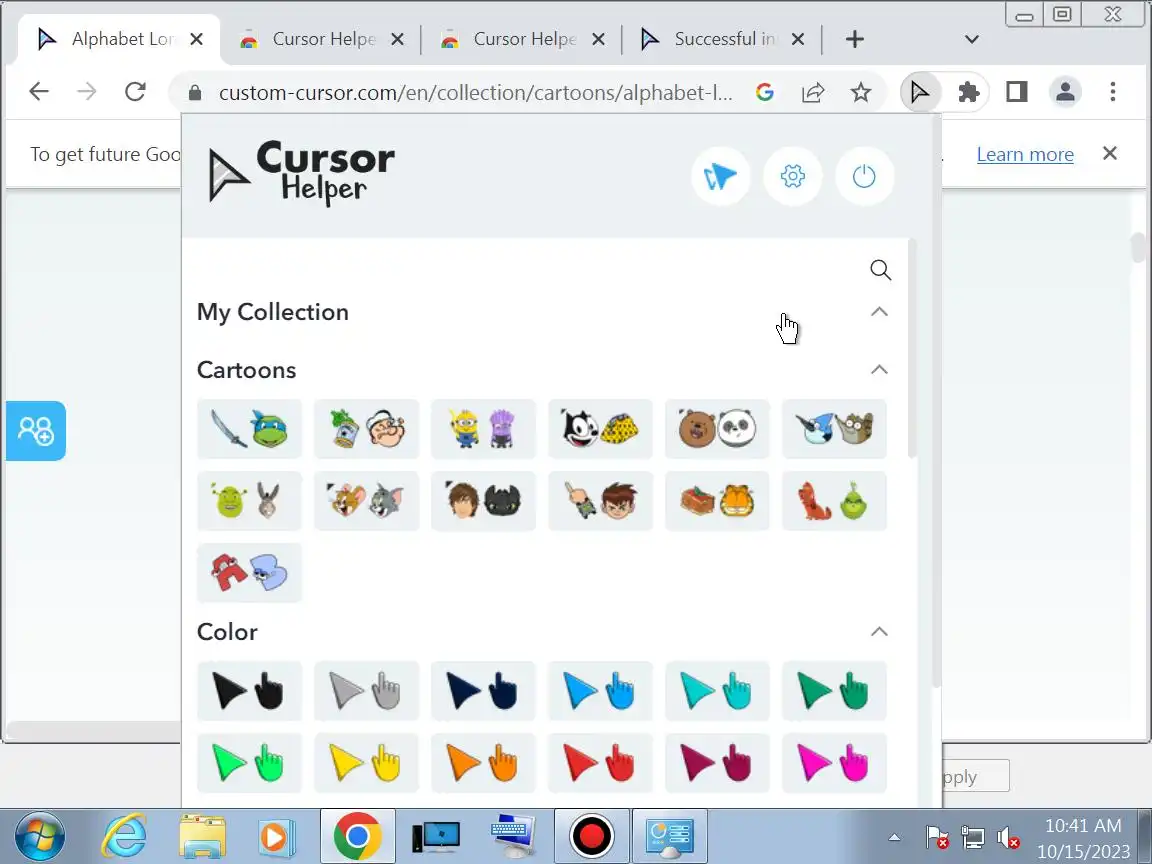Open the tab search dropdown
1152x864 pixels.
971,39
